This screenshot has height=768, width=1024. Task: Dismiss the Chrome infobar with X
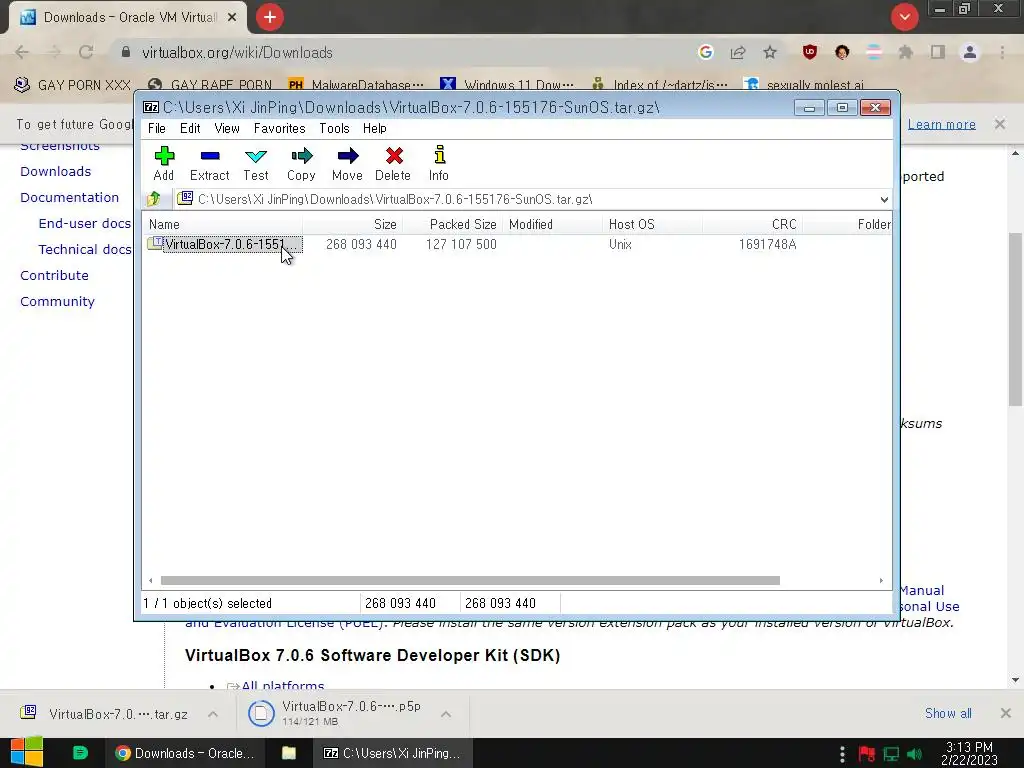[1000, 123]
